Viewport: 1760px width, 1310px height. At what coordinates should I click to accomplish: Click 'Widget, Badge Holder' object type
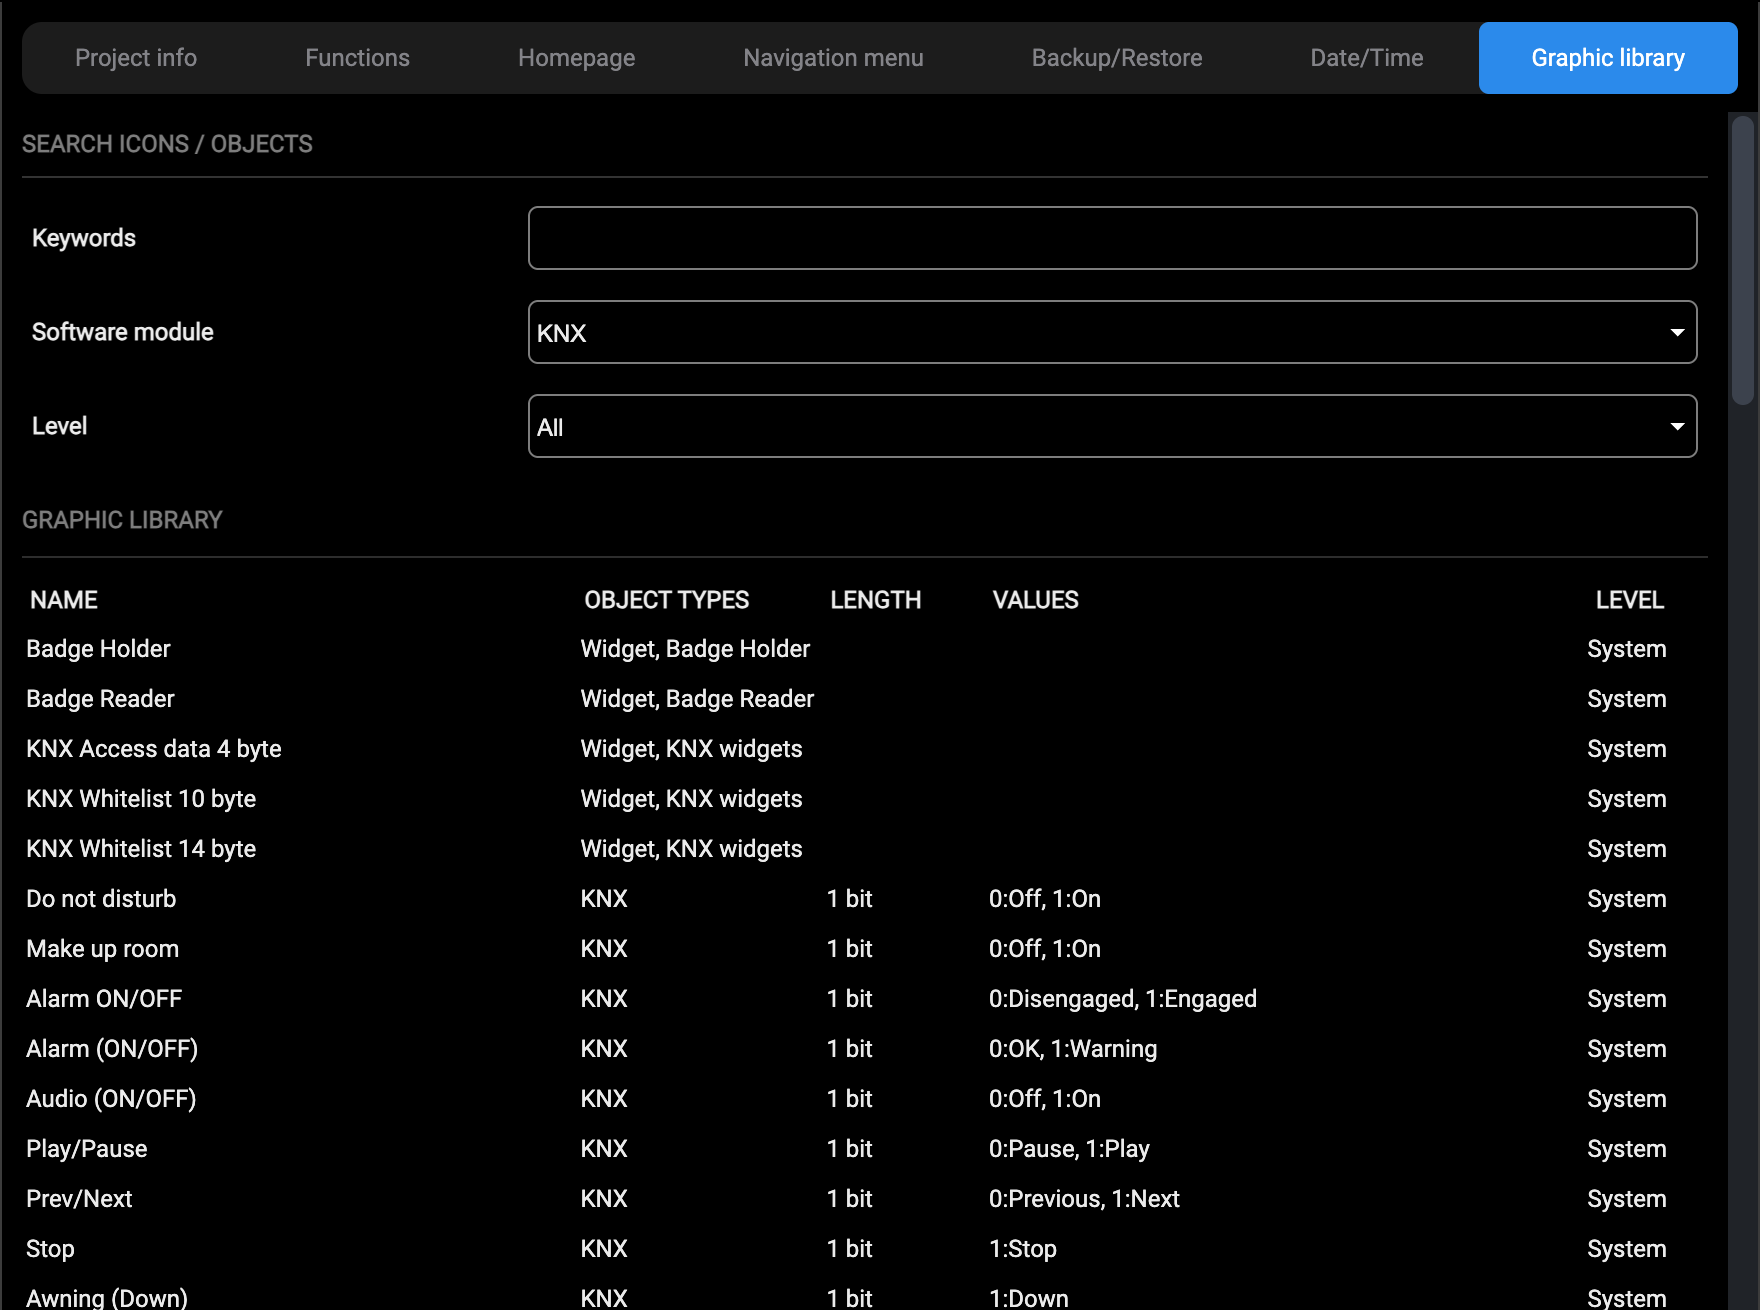pos(695,649)
